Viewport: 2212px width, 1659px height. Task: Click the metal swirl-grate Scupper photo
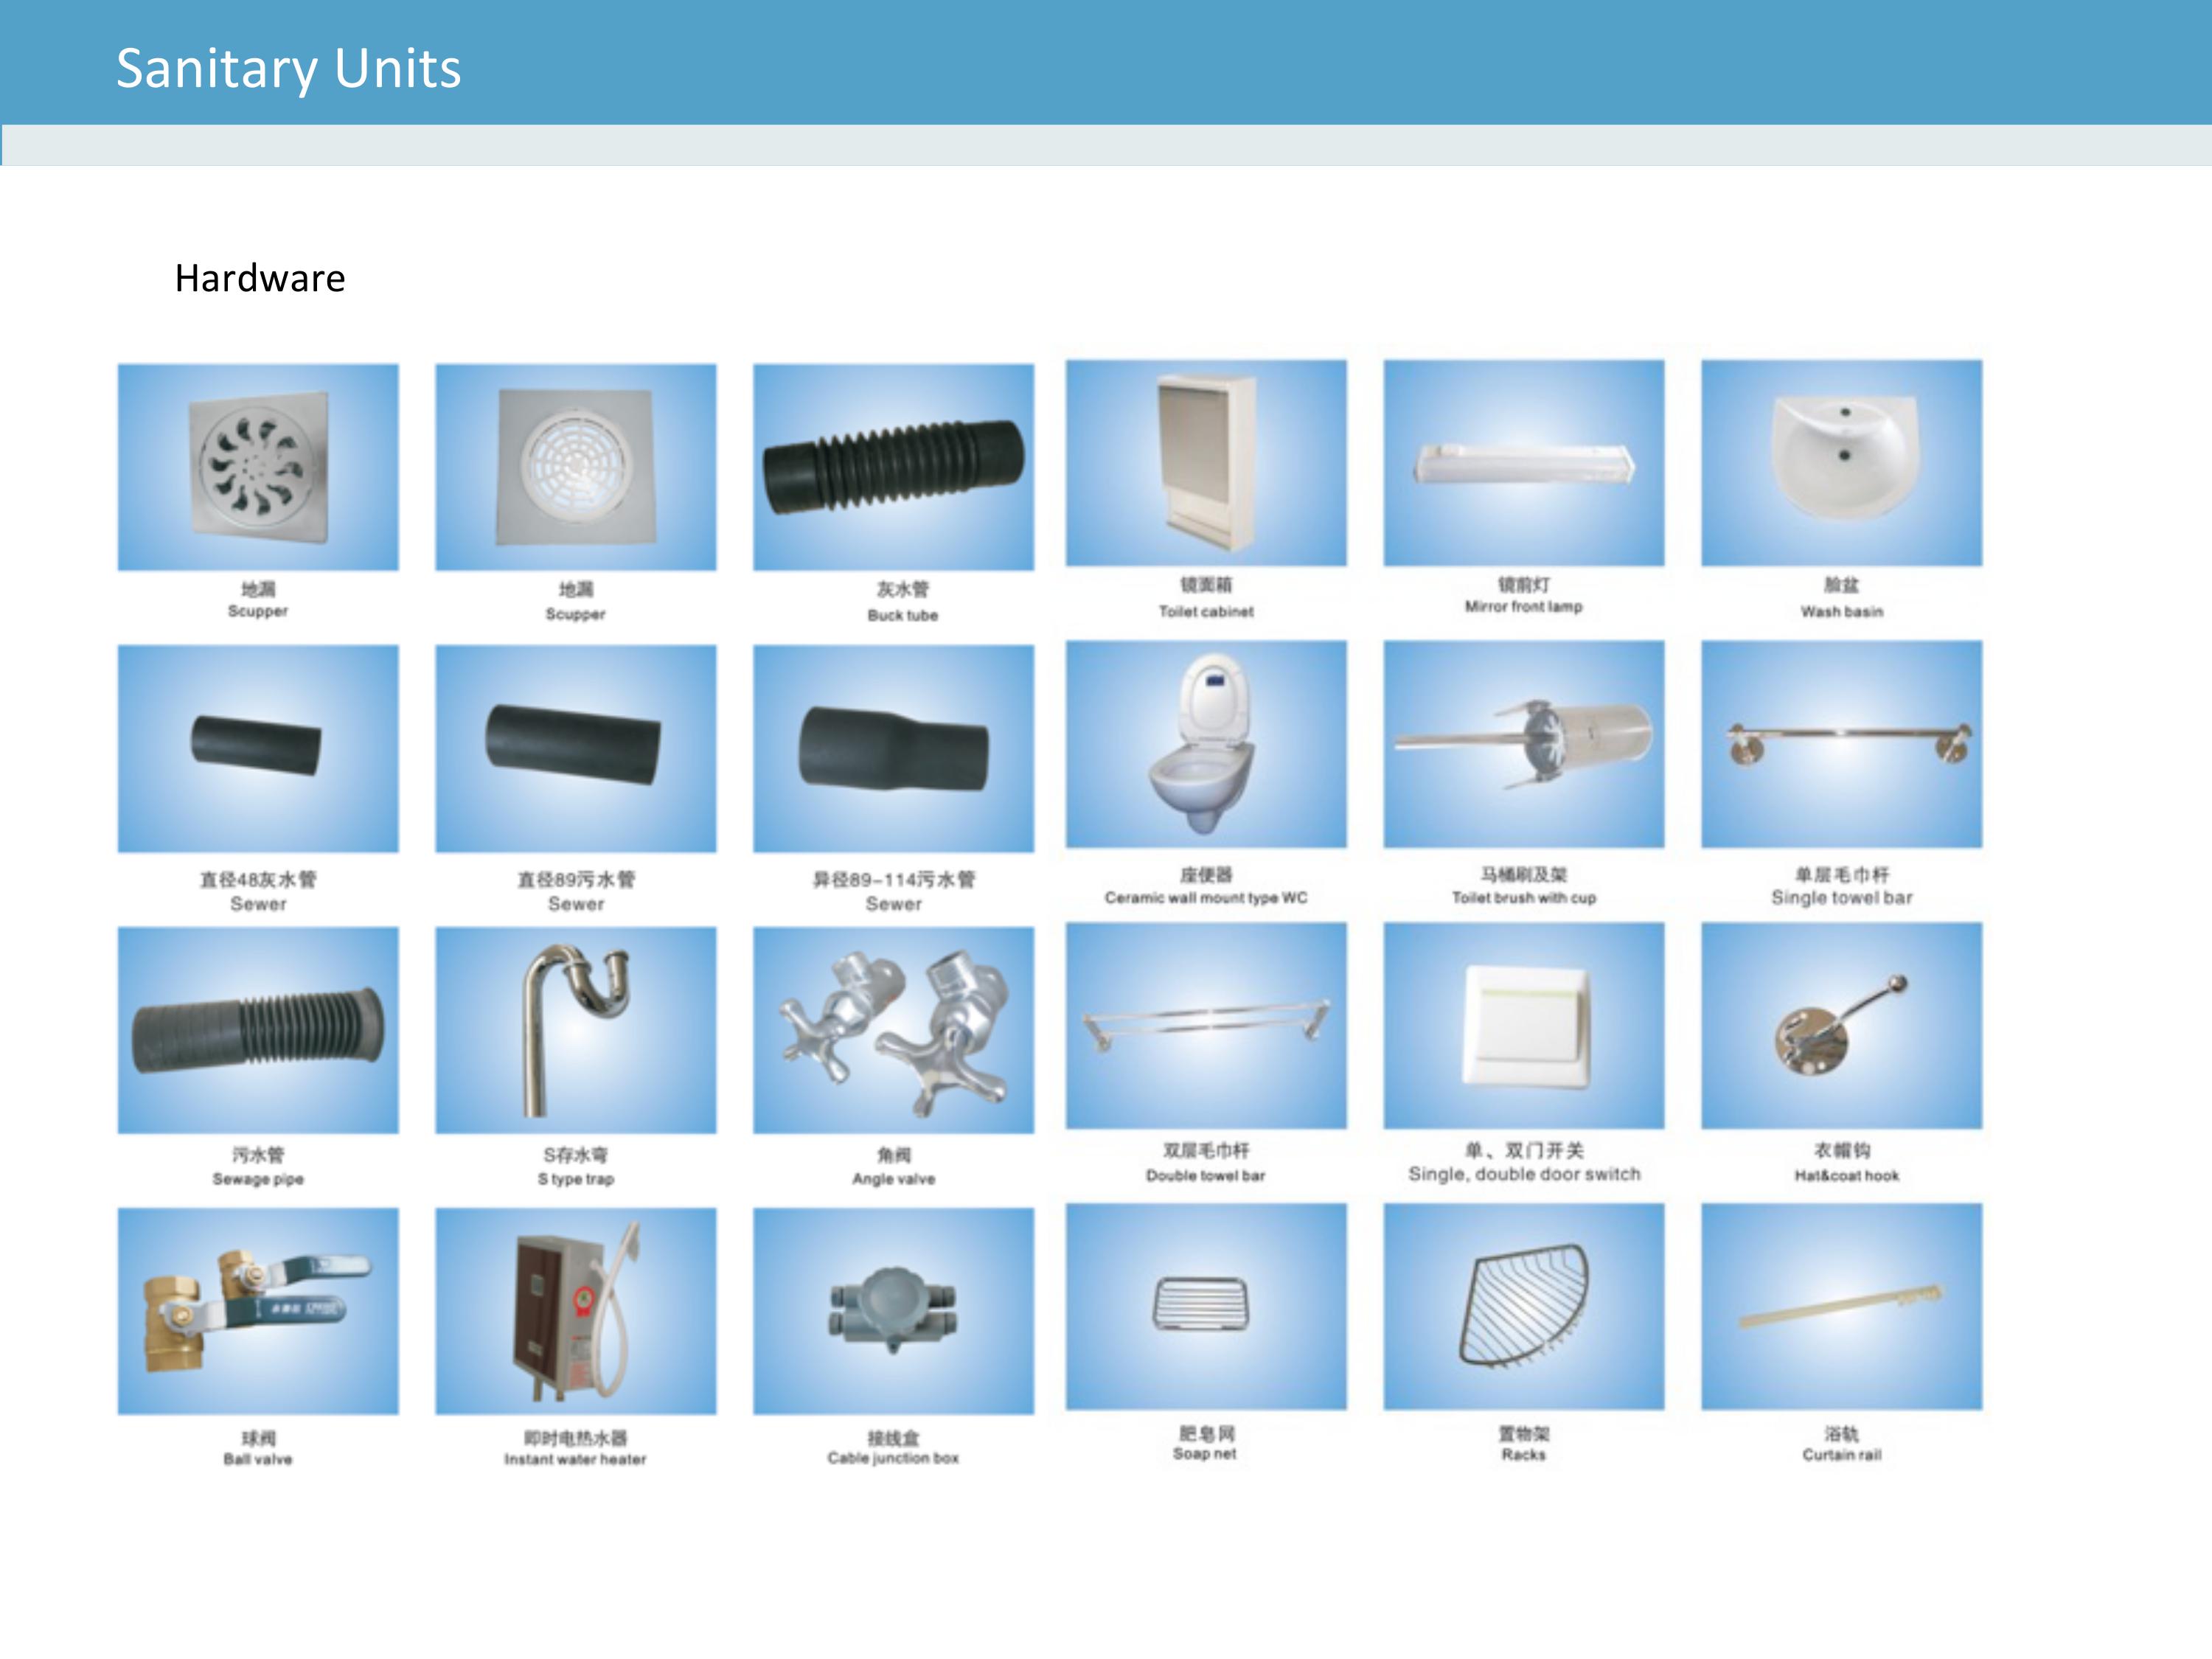258,467
